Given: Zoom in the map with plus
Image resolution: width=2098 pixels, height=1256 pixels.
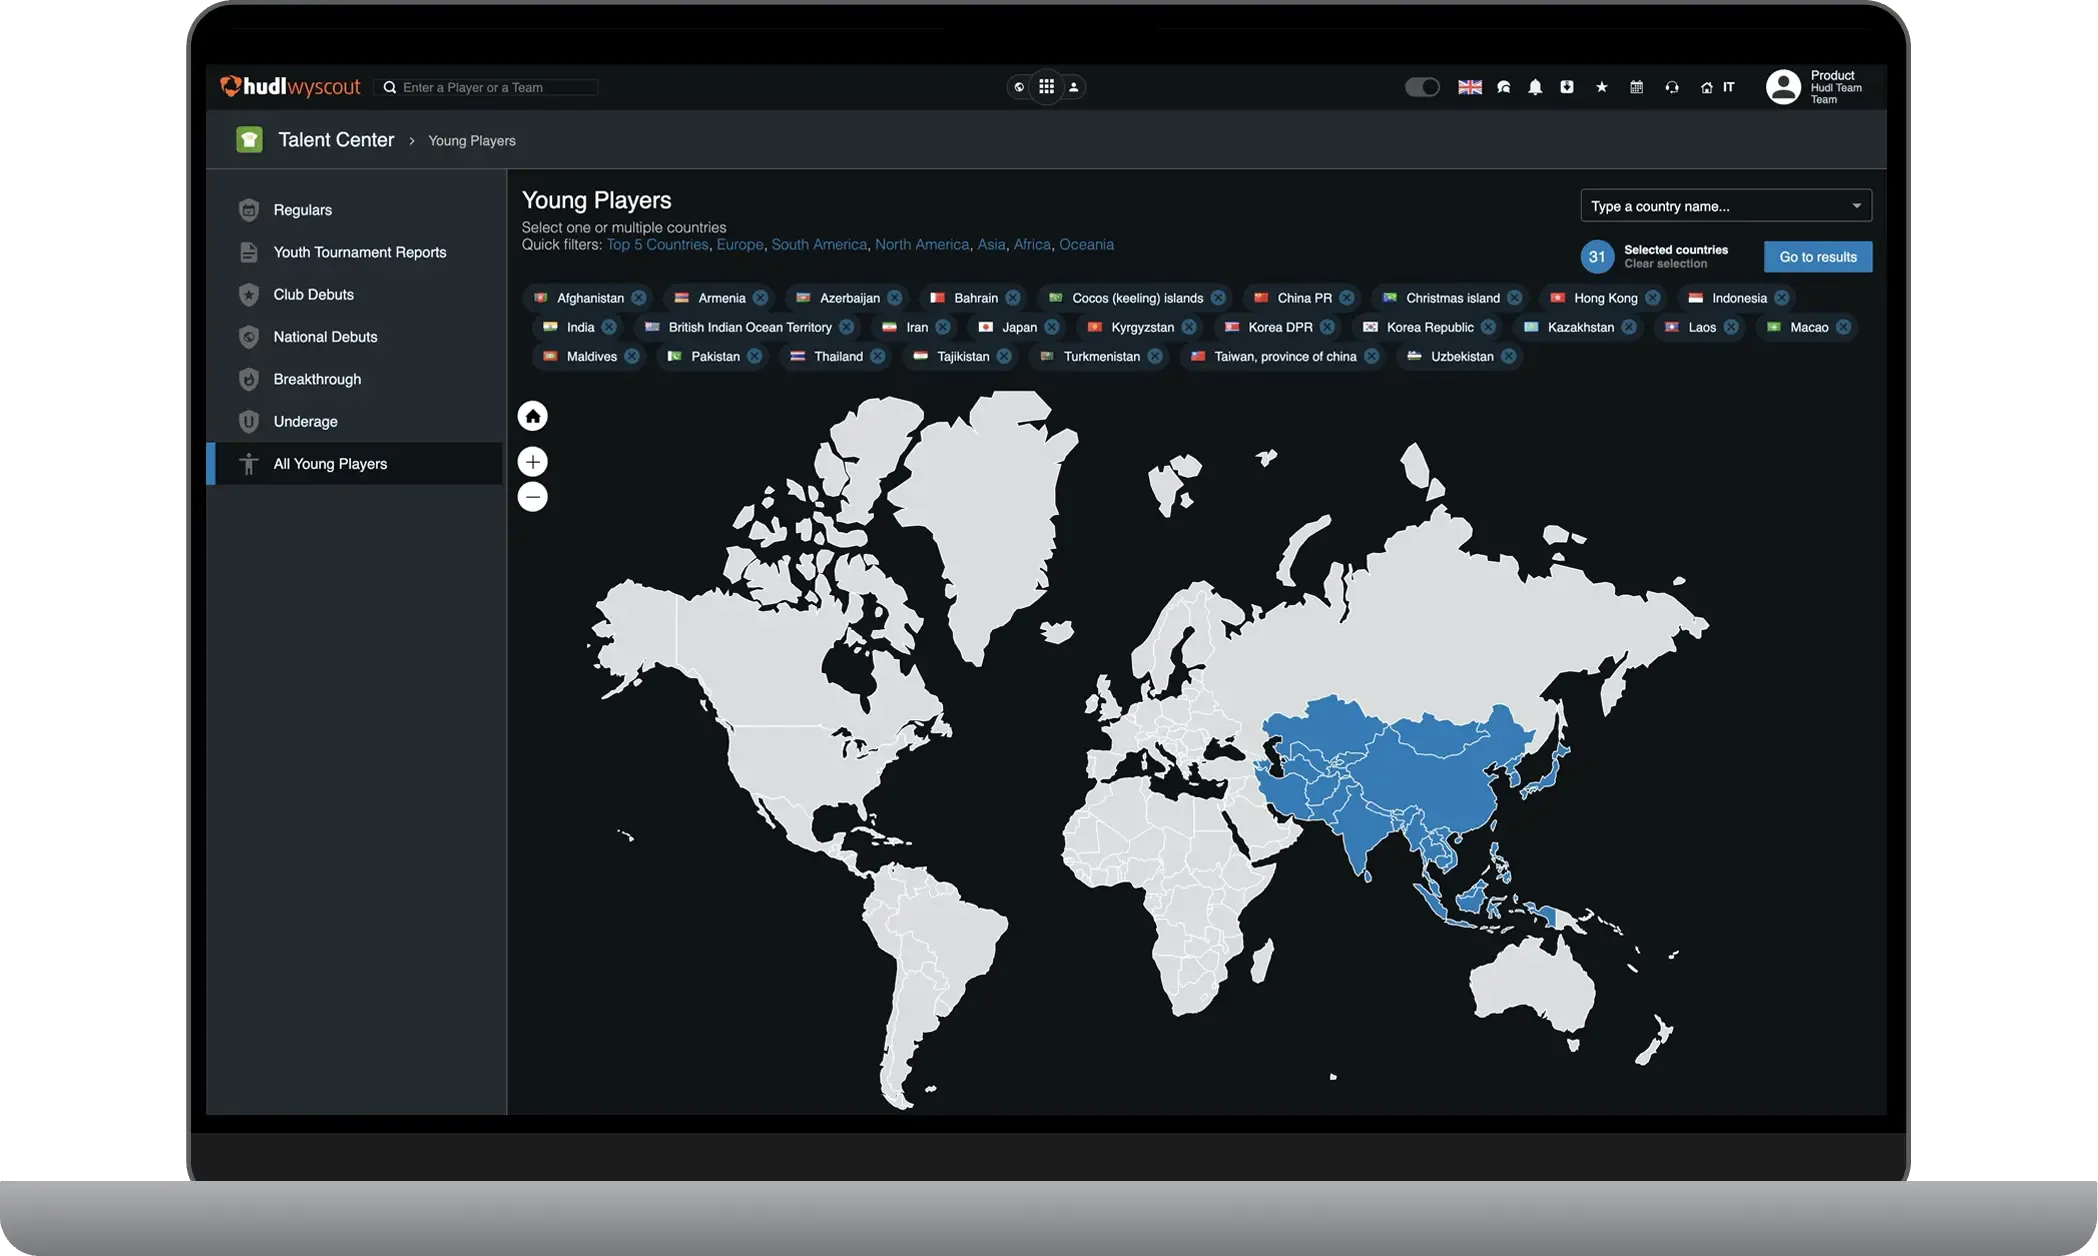Looking at the screenshot, I should tap(532, 462).
